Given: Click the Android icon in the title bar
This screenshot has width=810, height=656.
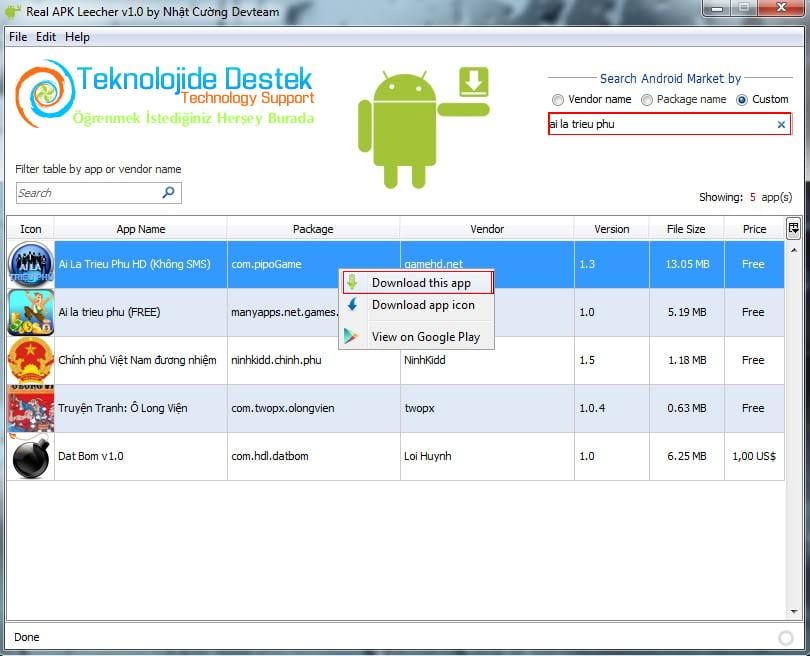Looking at the screenshot, I should (12, 11).
